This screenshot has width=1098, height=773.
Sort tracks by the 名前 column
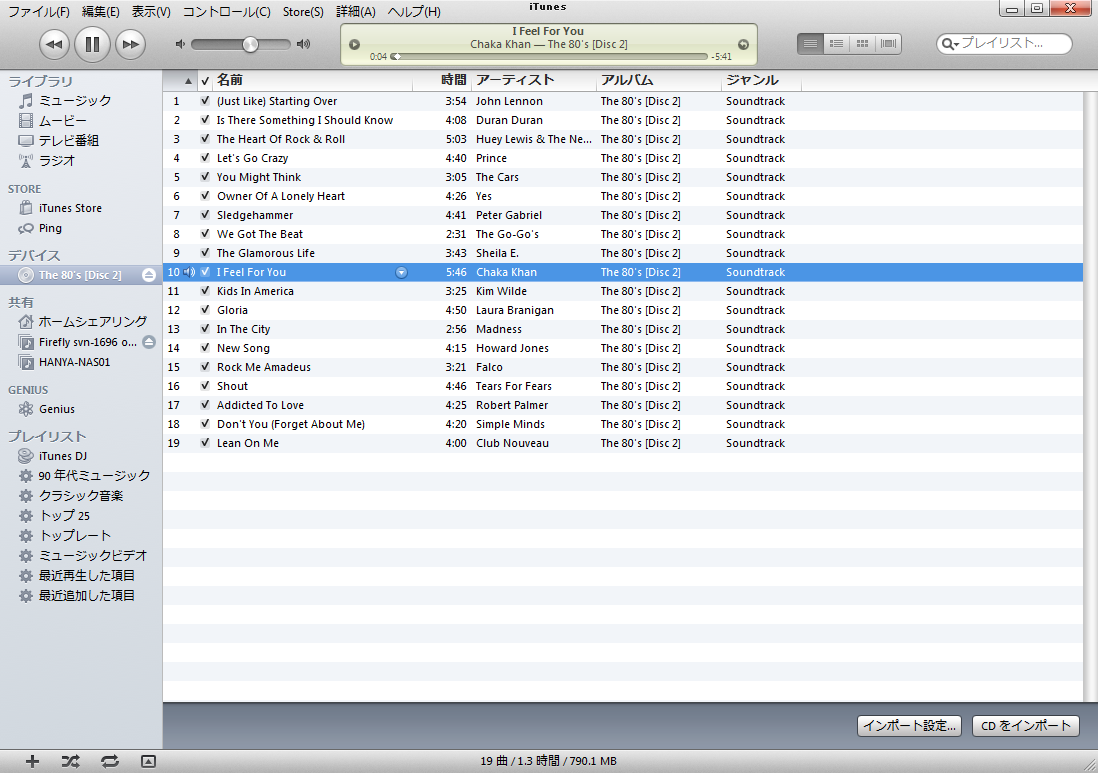pos(313,81)
